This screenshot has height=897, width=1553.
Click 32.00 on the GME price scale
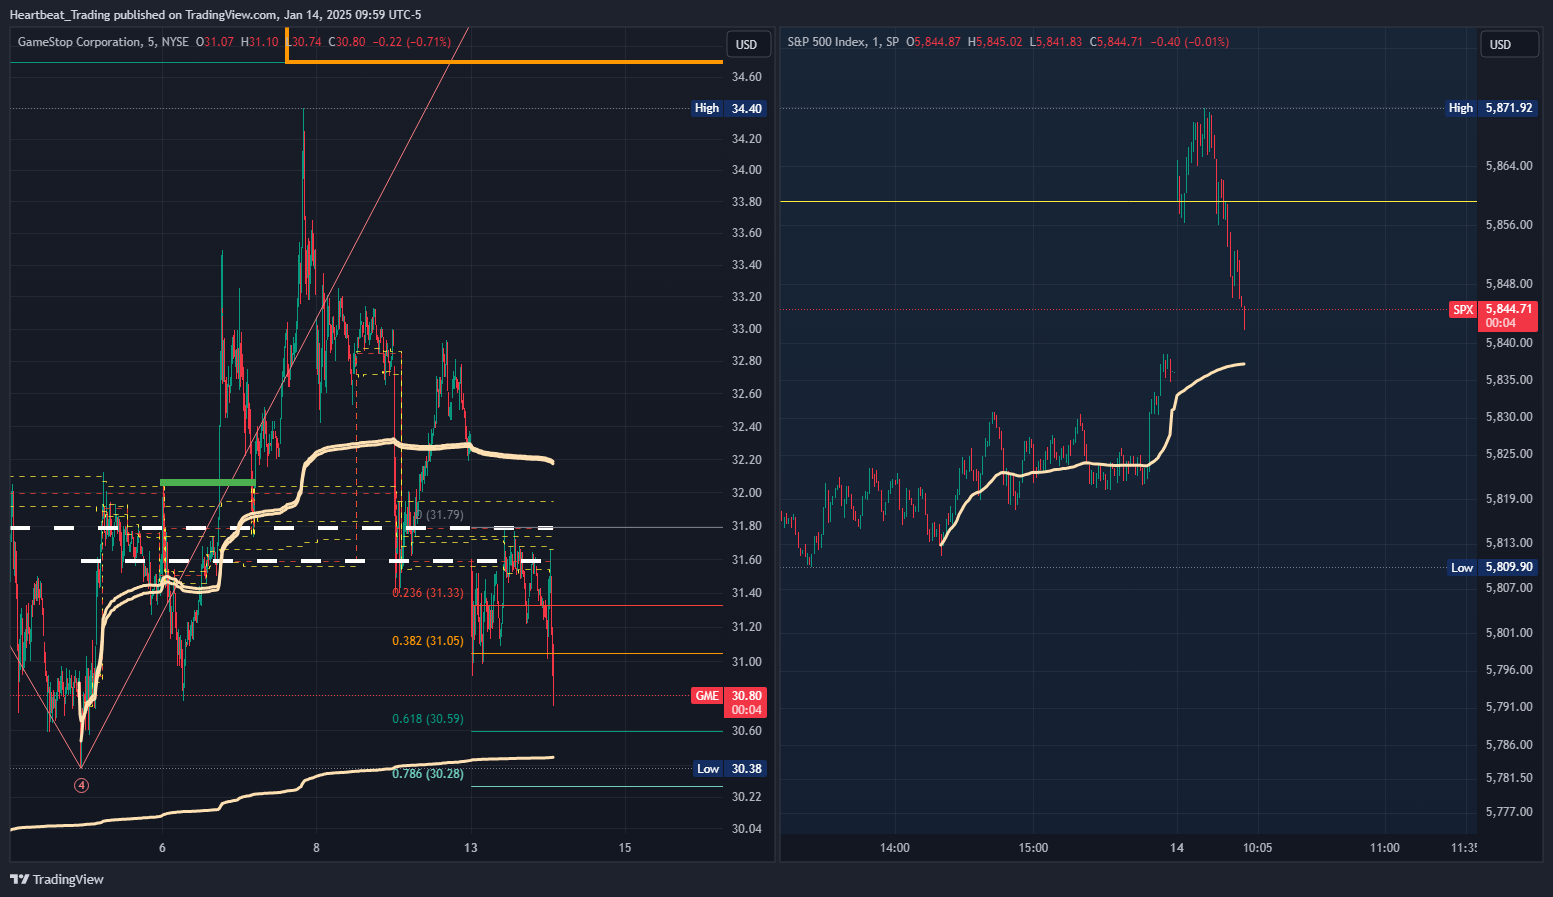[x=746, y=493]
